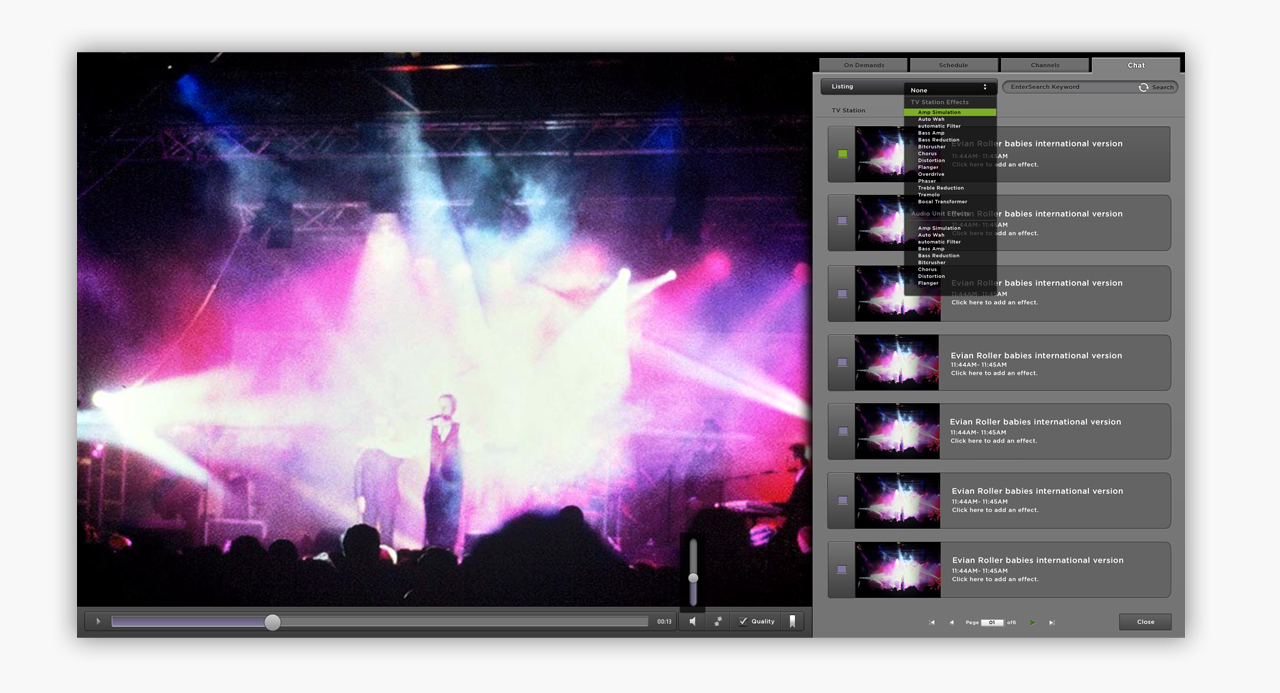Tick the checkbox on the last listing
This screenshot has height=693, width=1280.
[842, 570]
